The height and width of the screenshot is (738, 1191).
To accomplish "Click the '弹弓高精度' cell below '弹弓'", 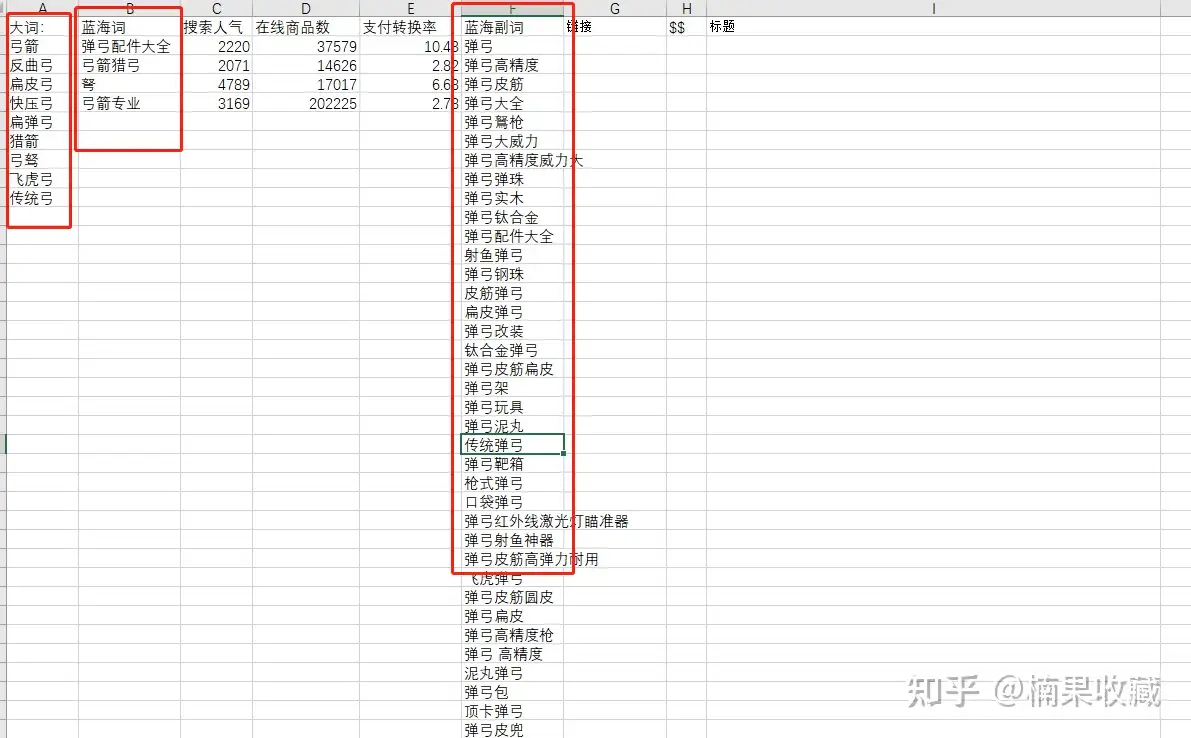I will 512,65.
